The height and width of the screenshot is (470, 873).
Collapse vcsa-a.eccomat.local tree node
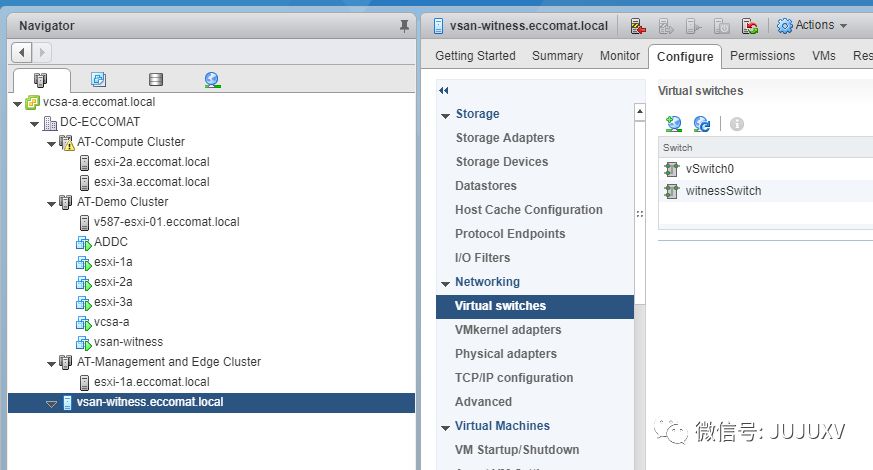17,104
